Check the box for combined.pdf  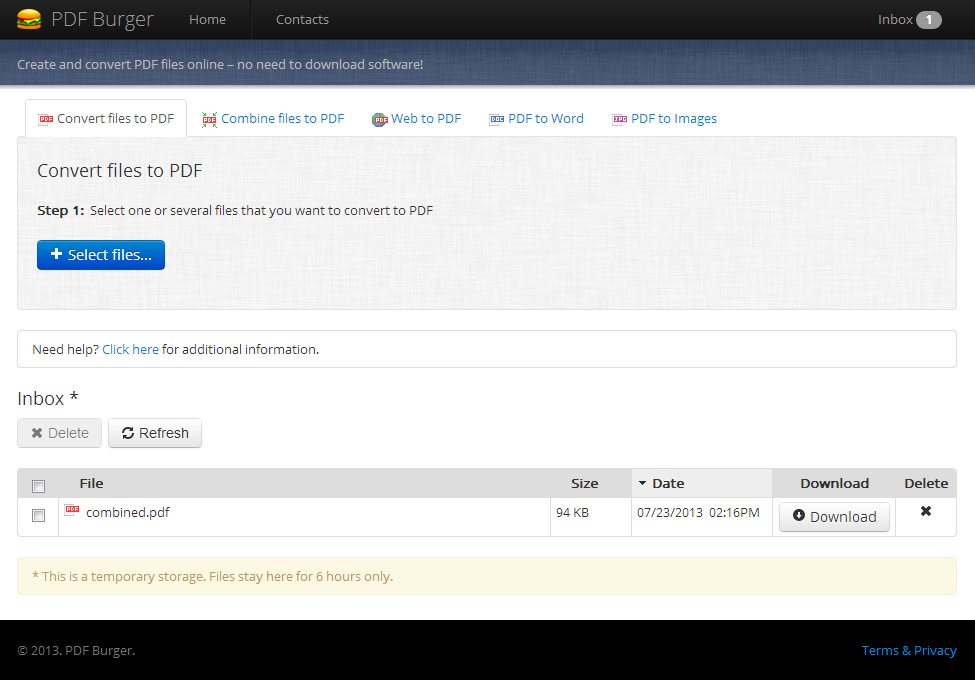click(x=38, y=516)
